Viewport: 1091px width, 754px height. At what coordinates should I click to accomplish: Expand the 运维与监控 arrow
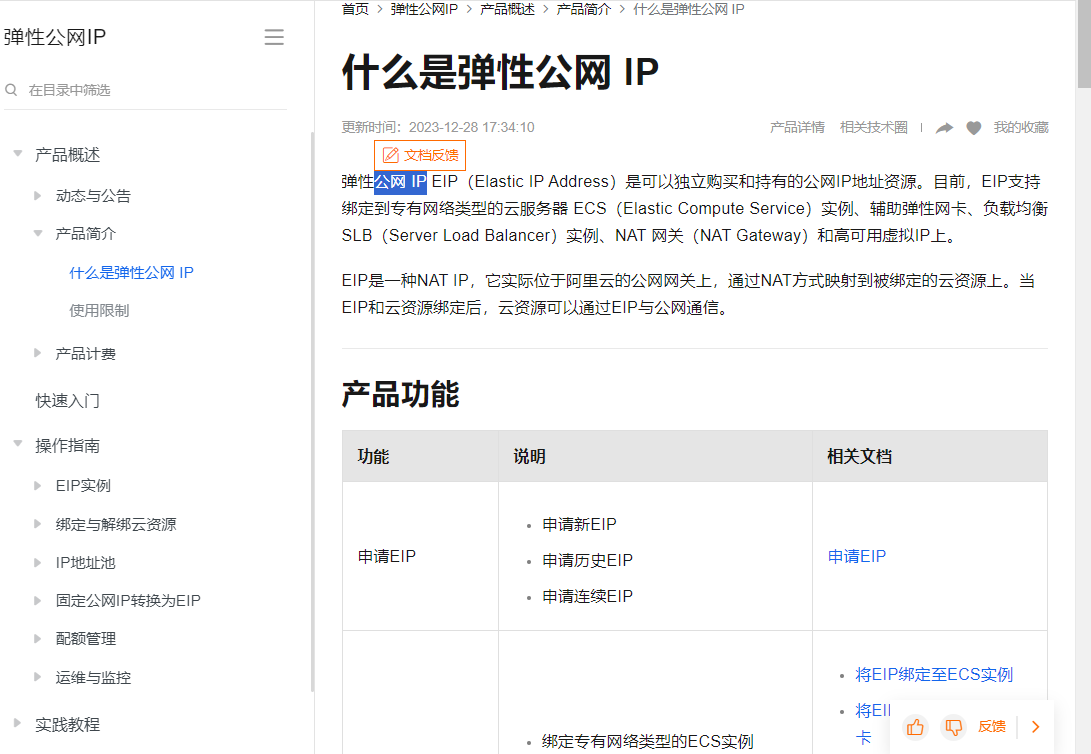(38, 677)
